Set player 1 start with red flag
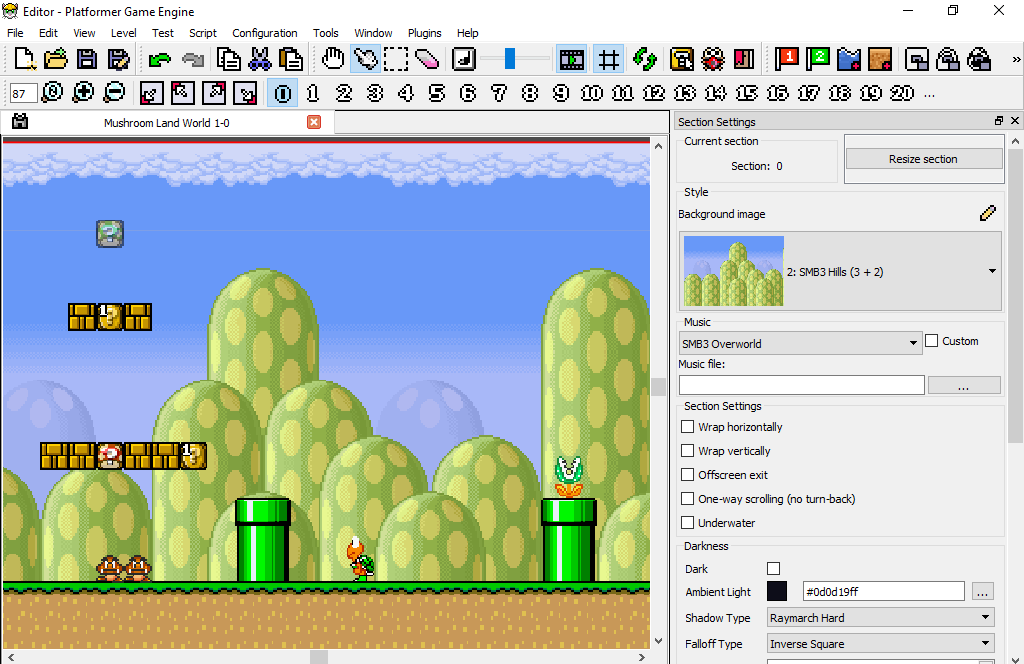The width and height of the screenshot is (1024, 664). click(x=787, y=59)
